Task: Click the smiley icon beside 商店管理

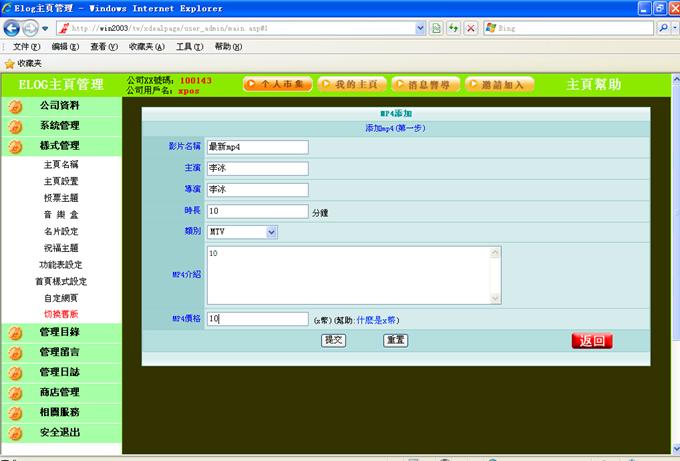Action: pos(16,392)
